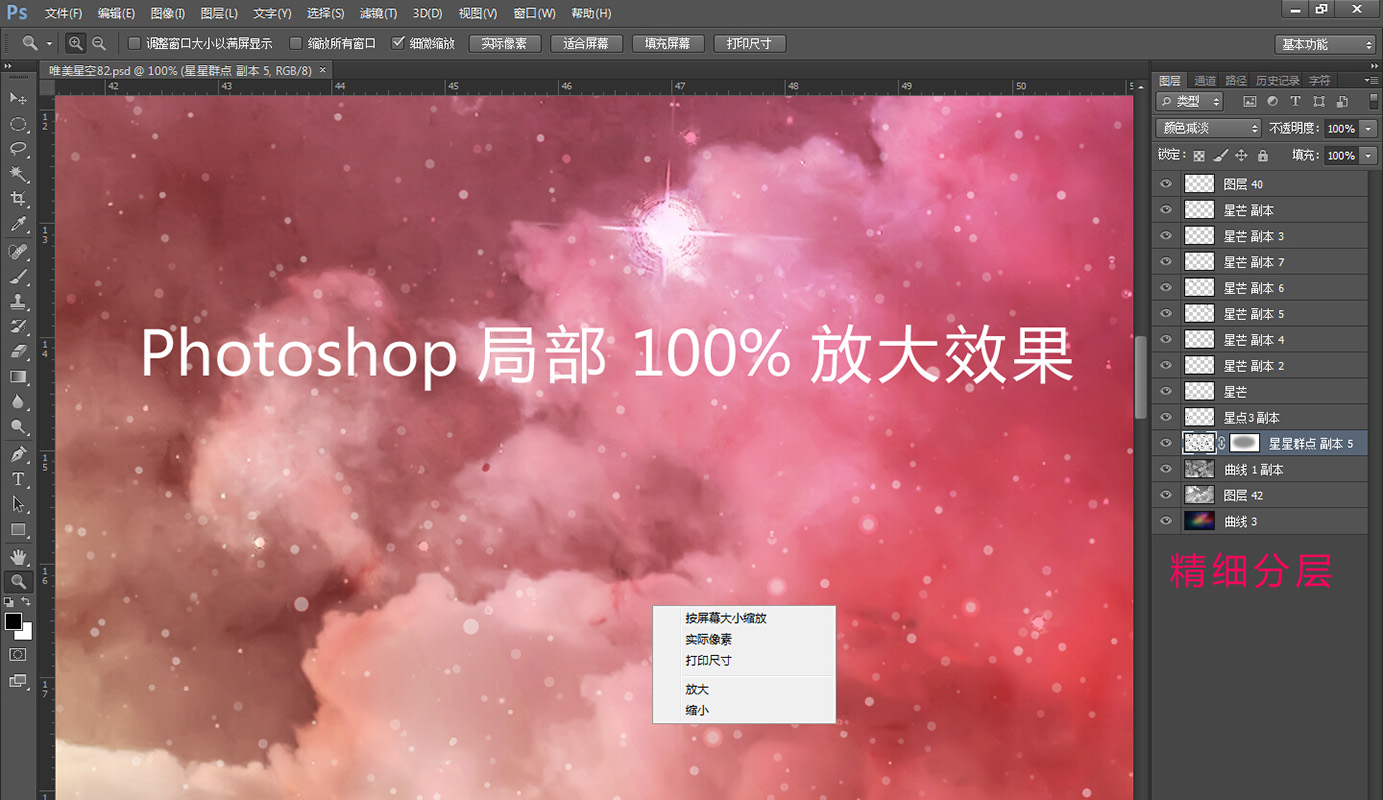Open the 滤镜(T) menu
1383x800 pixels.
click(x=377, y=14)
